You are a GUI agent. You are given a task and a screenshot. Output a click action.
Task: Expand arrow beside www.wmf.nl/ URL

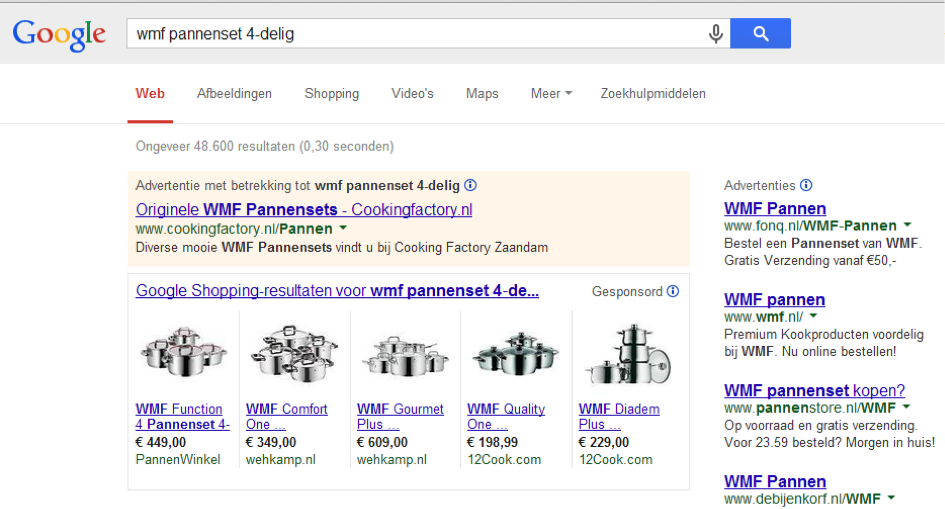[x=813, y=316]
